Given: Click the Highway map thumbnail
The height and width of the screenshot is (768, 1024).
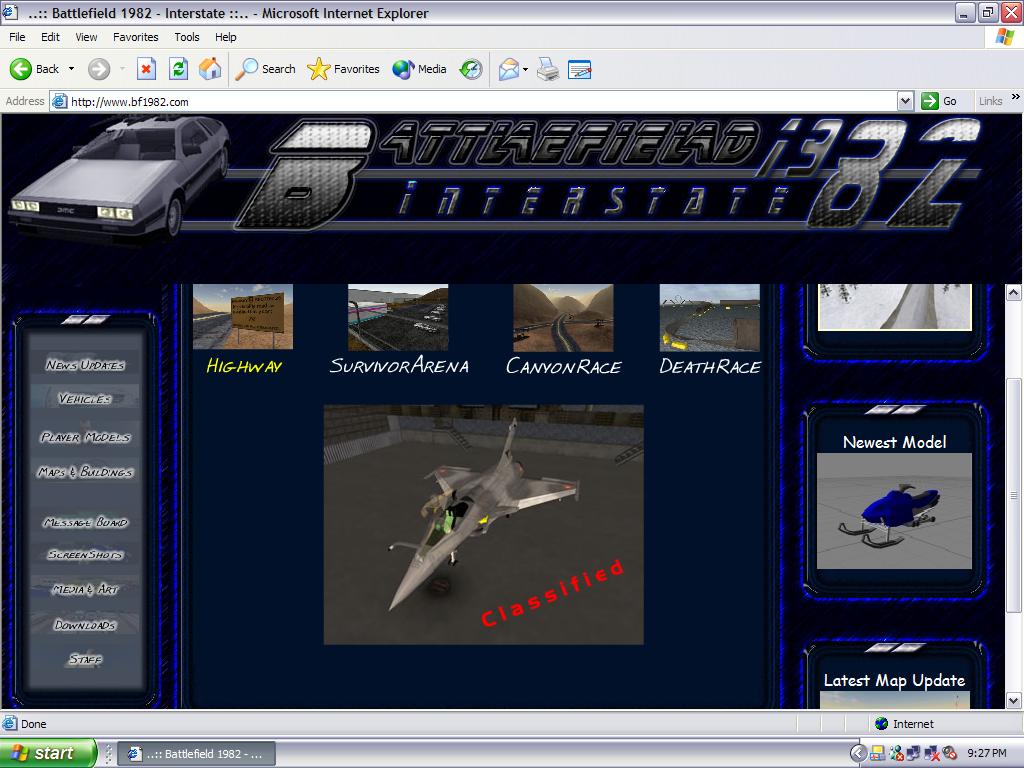Looking at the screenshot, I should [x=243, y=317].
